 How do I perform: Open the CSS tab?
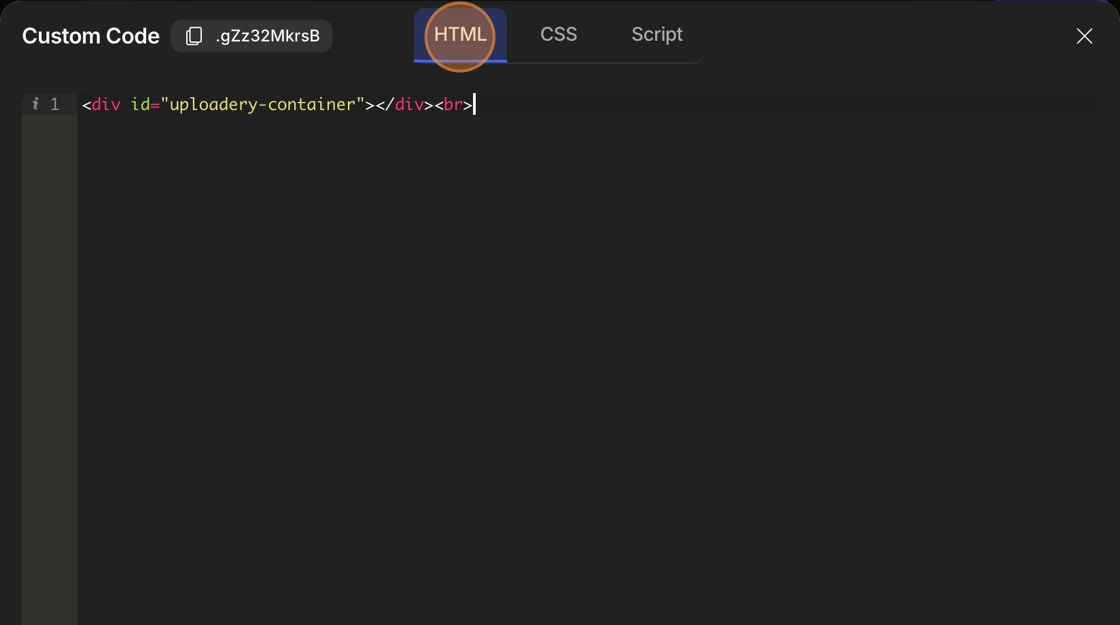click(x=558, y=35)
